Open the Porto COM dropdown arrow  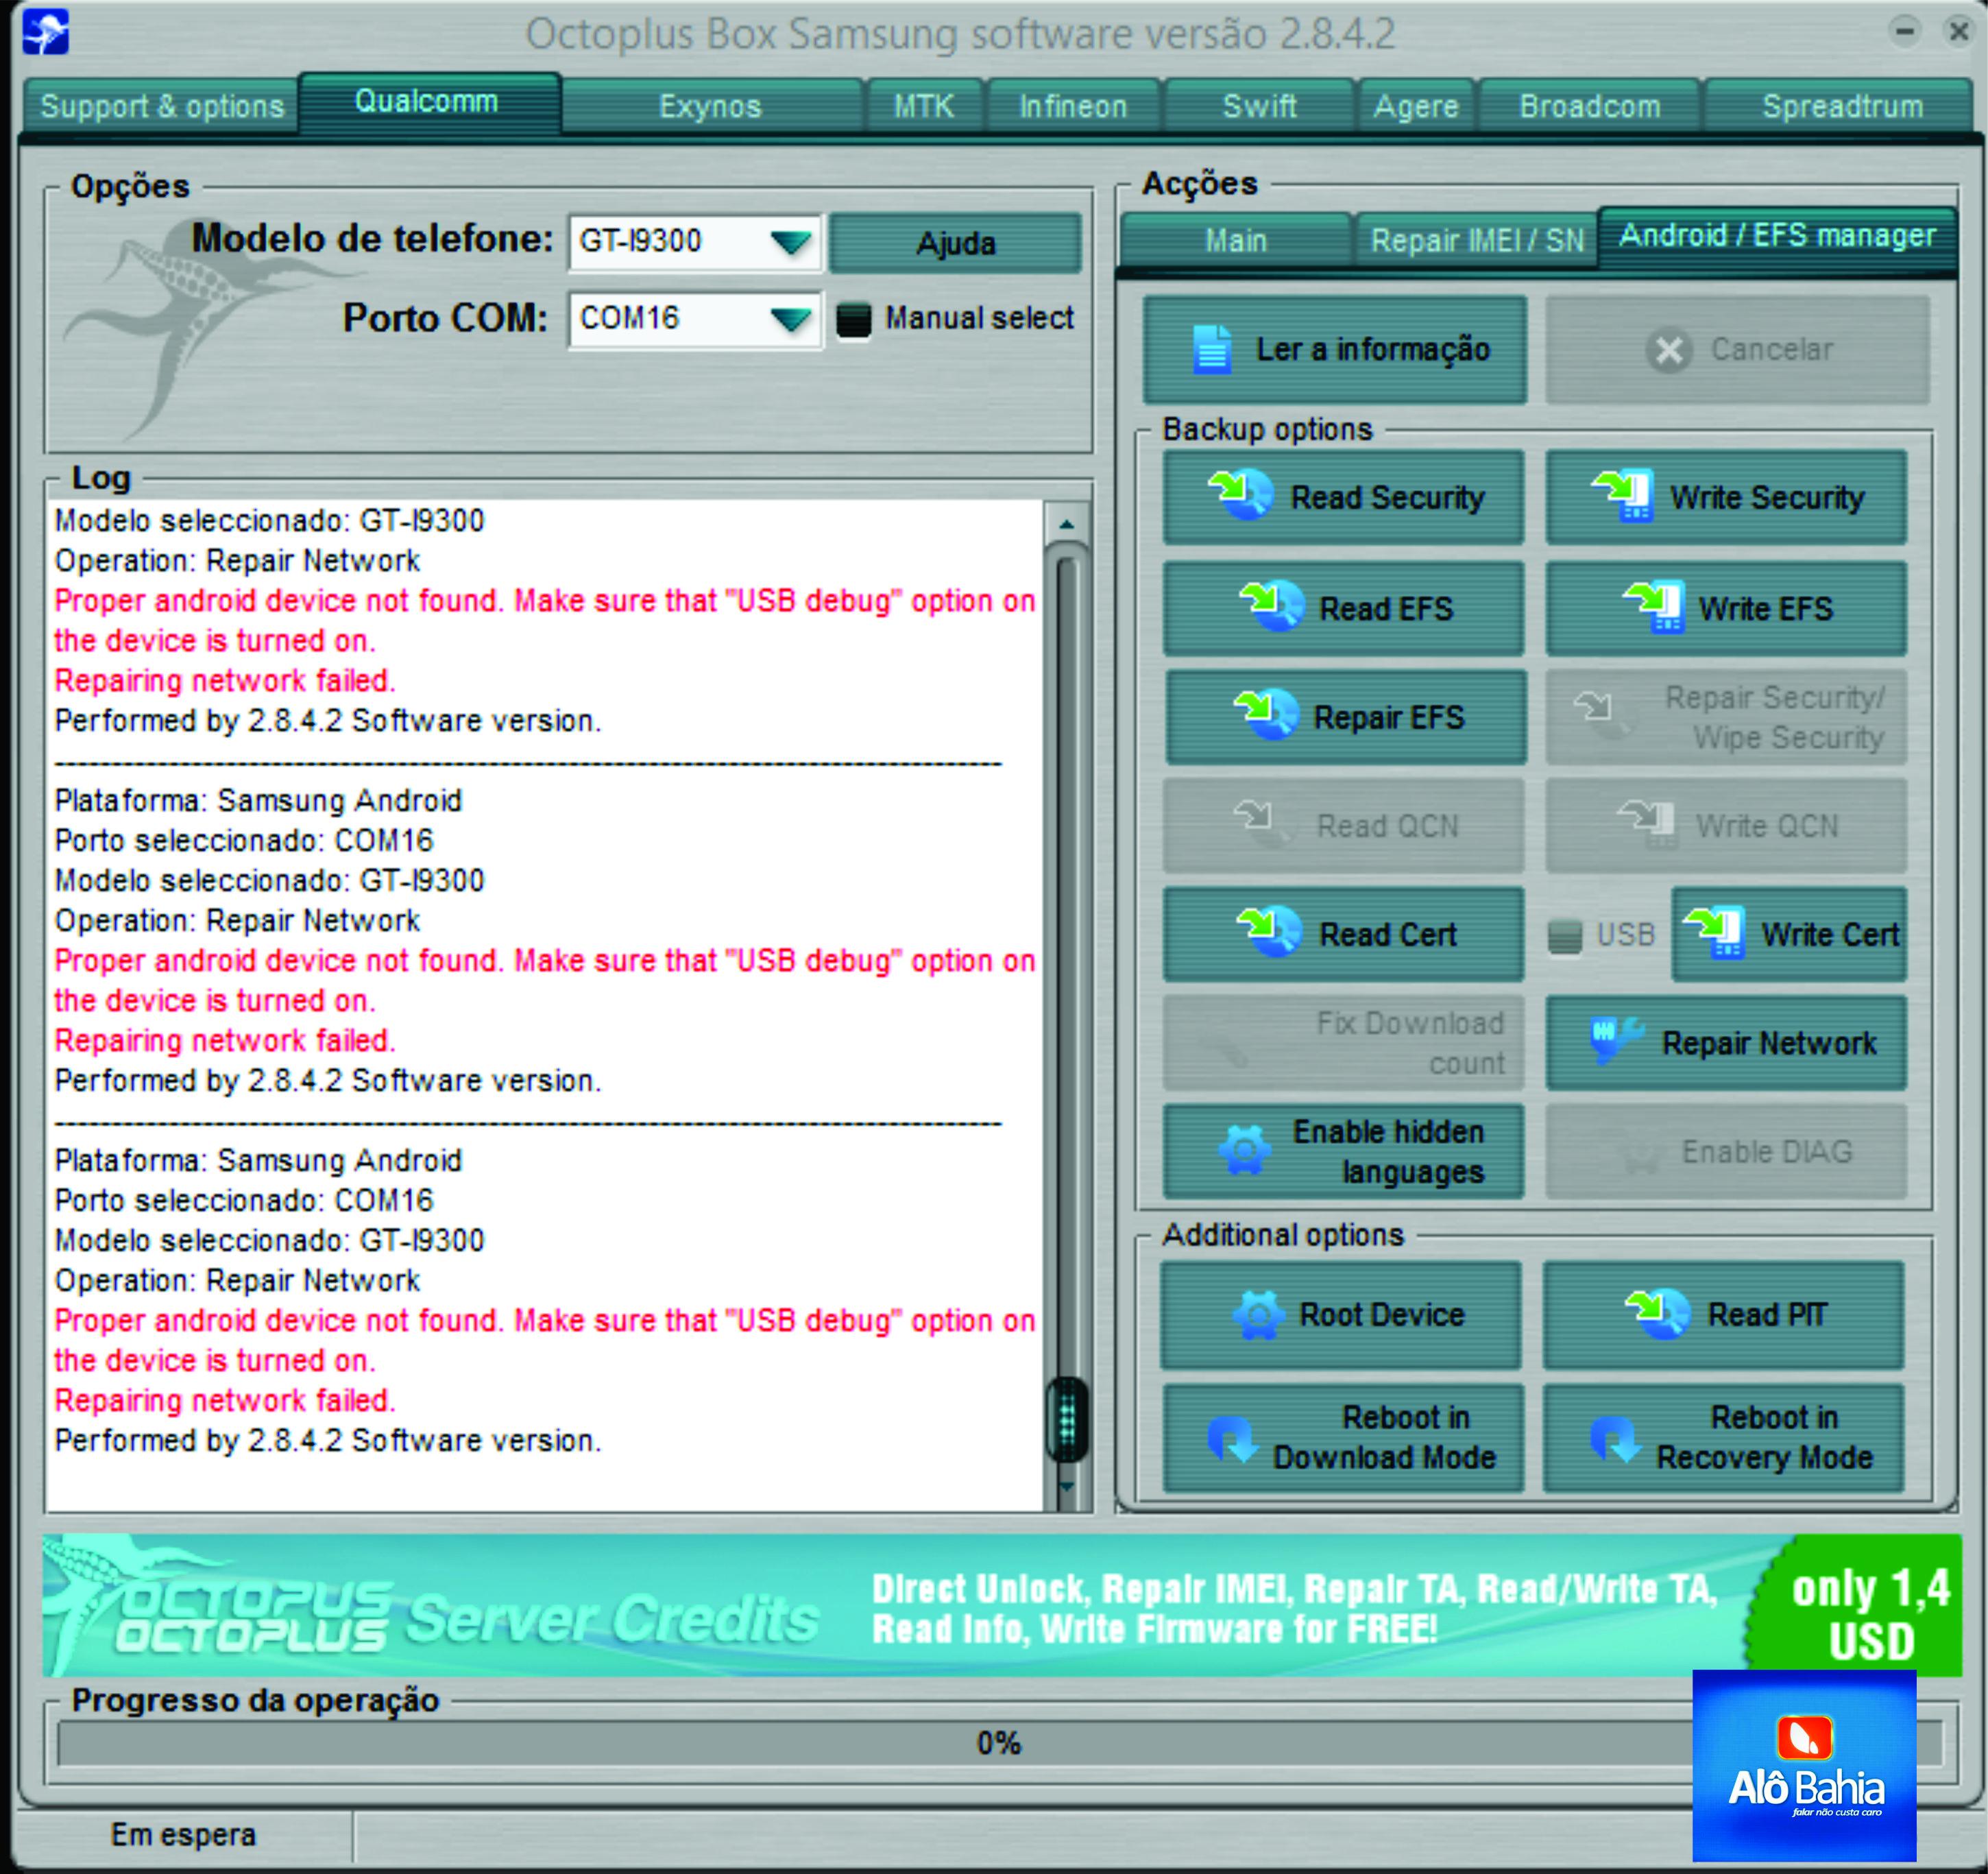791,319
